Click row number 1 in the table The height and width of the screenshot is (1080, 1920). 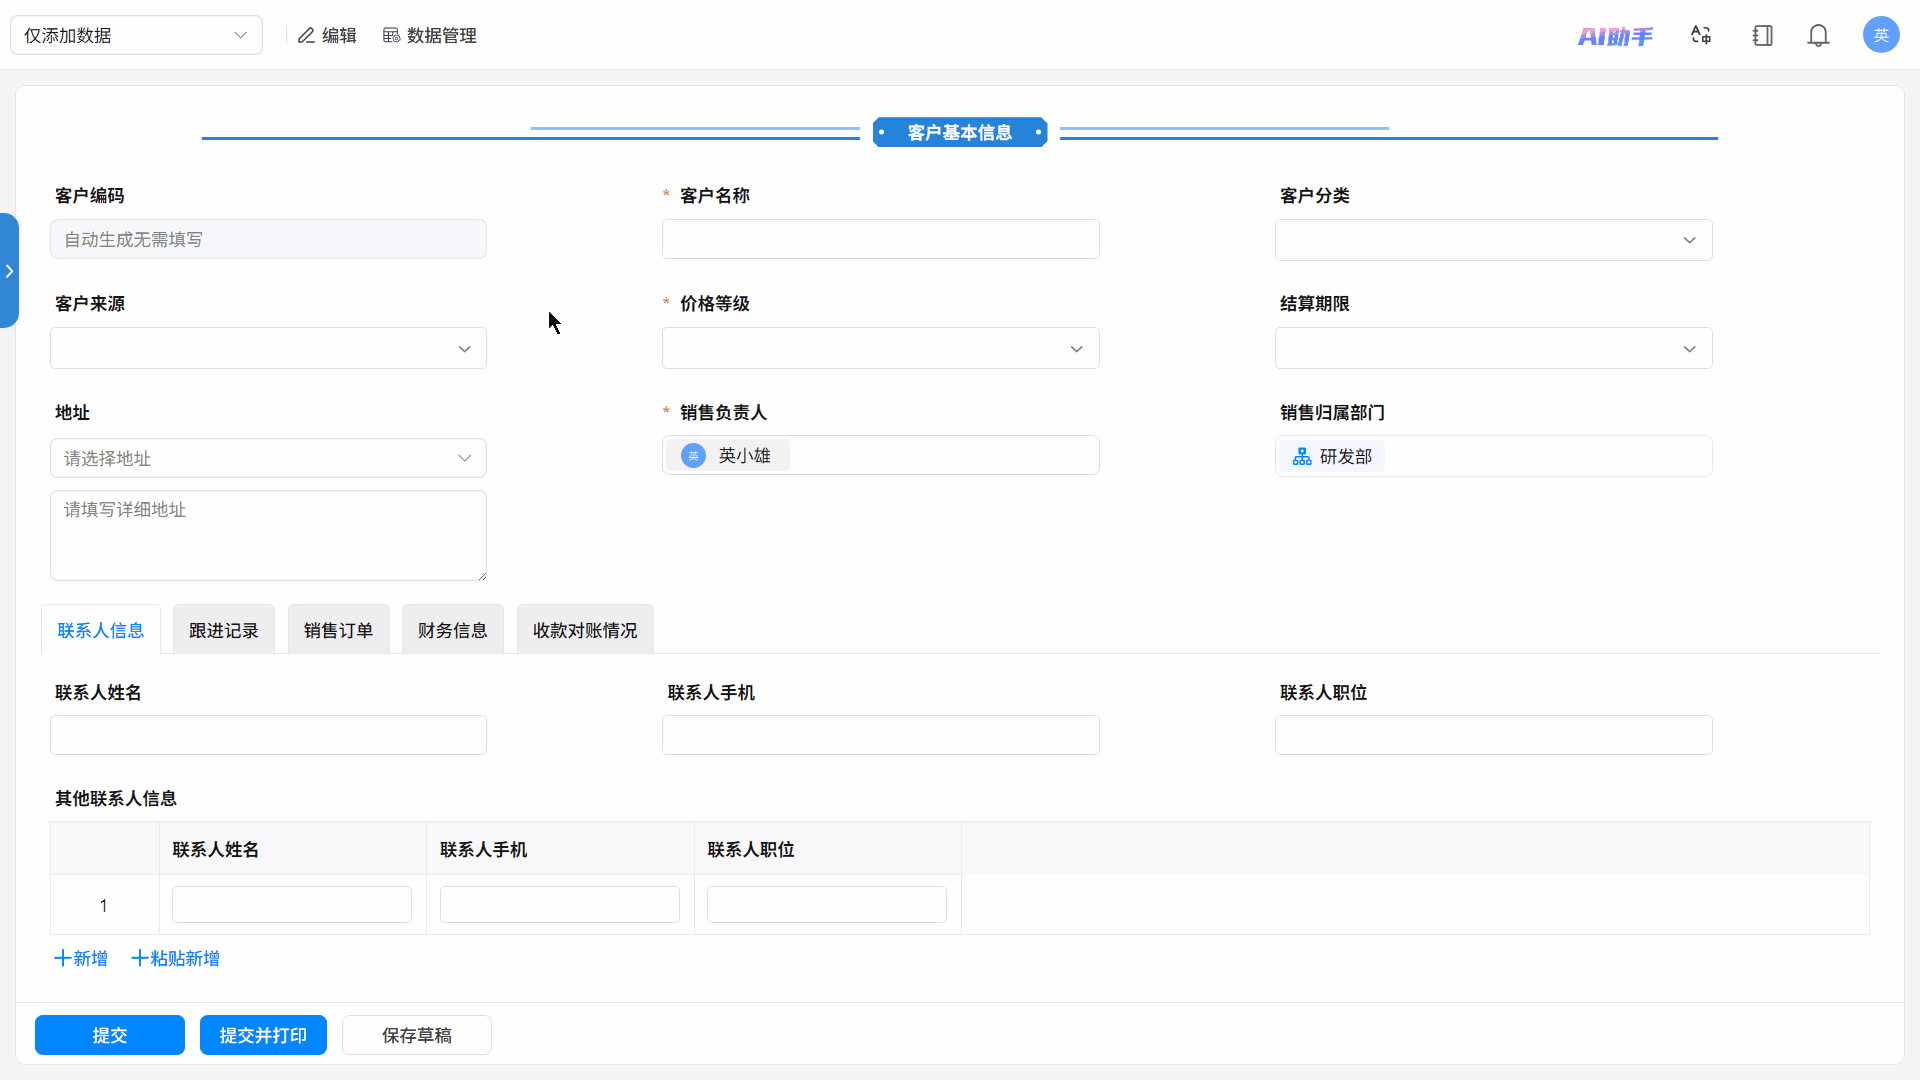104,905
